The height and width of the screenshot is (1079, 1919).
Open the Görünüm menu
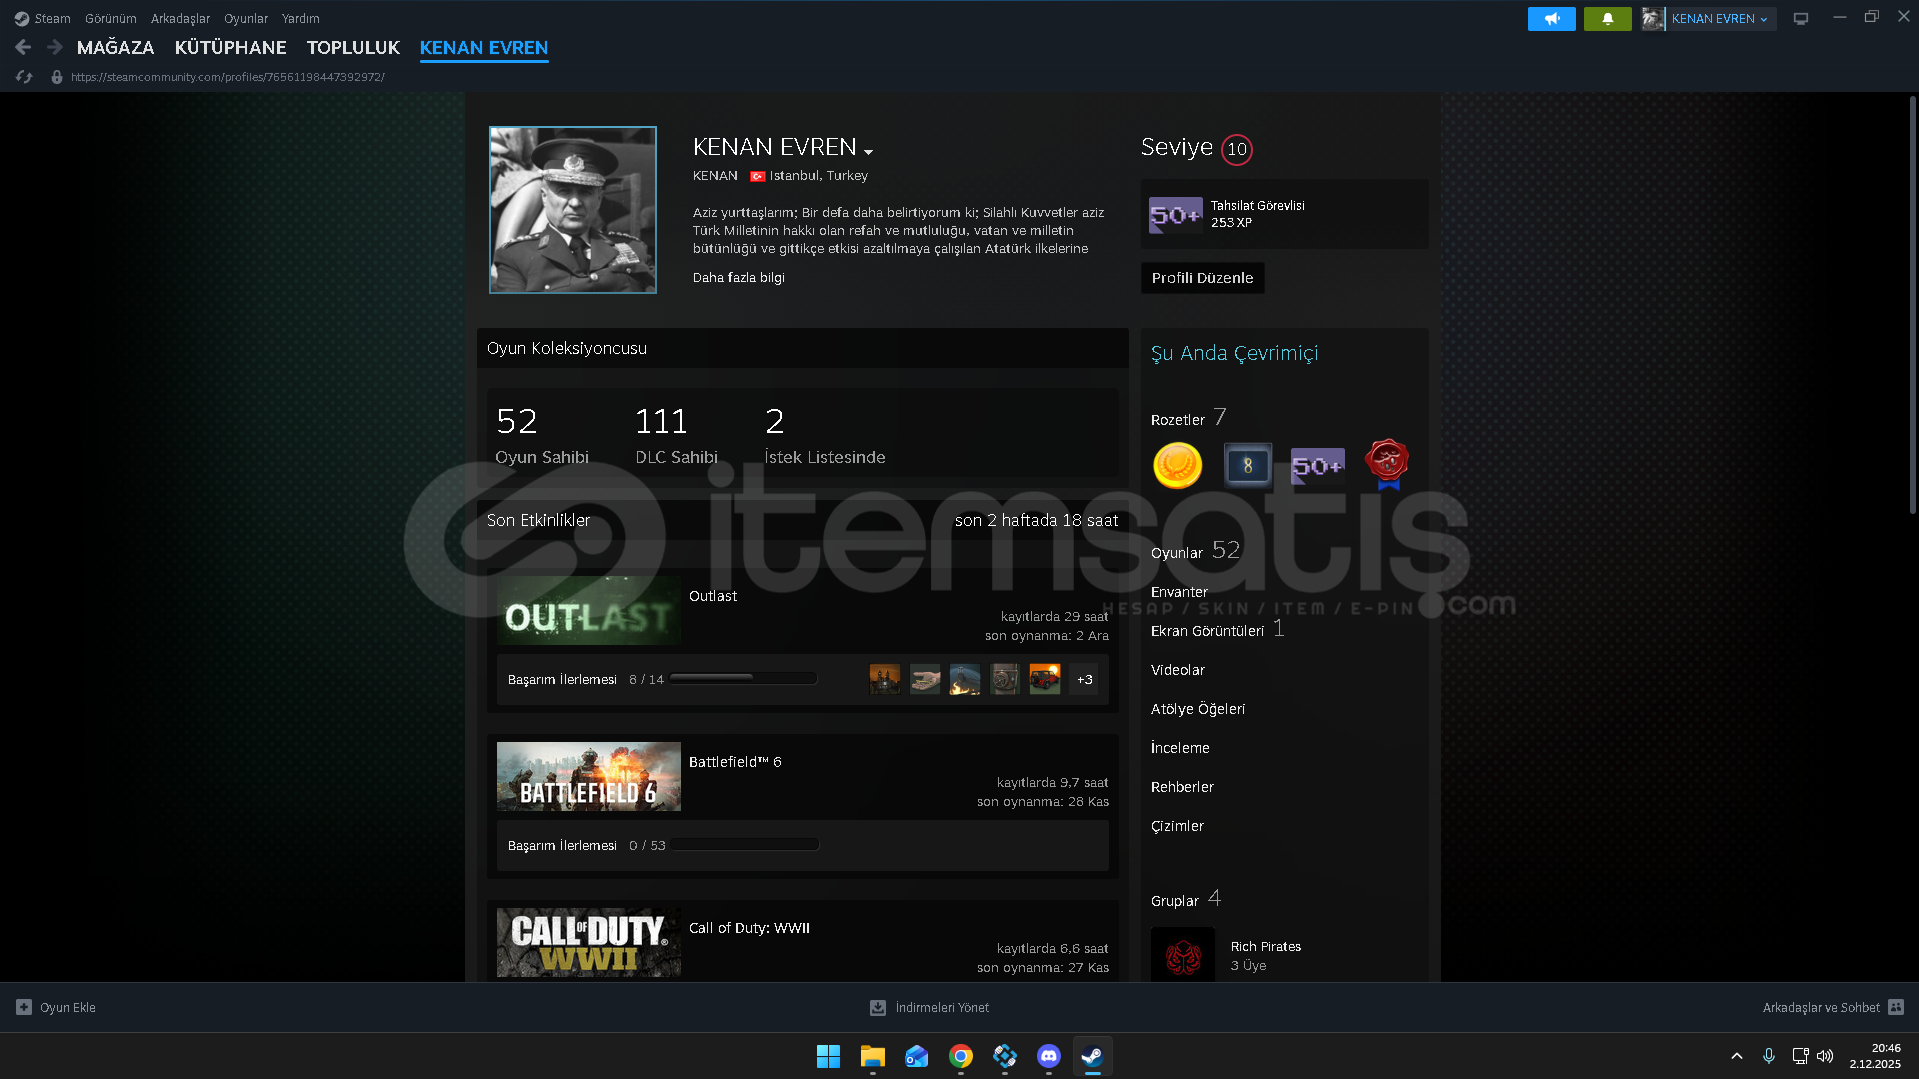pyautogui.click(x=110, y=19)
